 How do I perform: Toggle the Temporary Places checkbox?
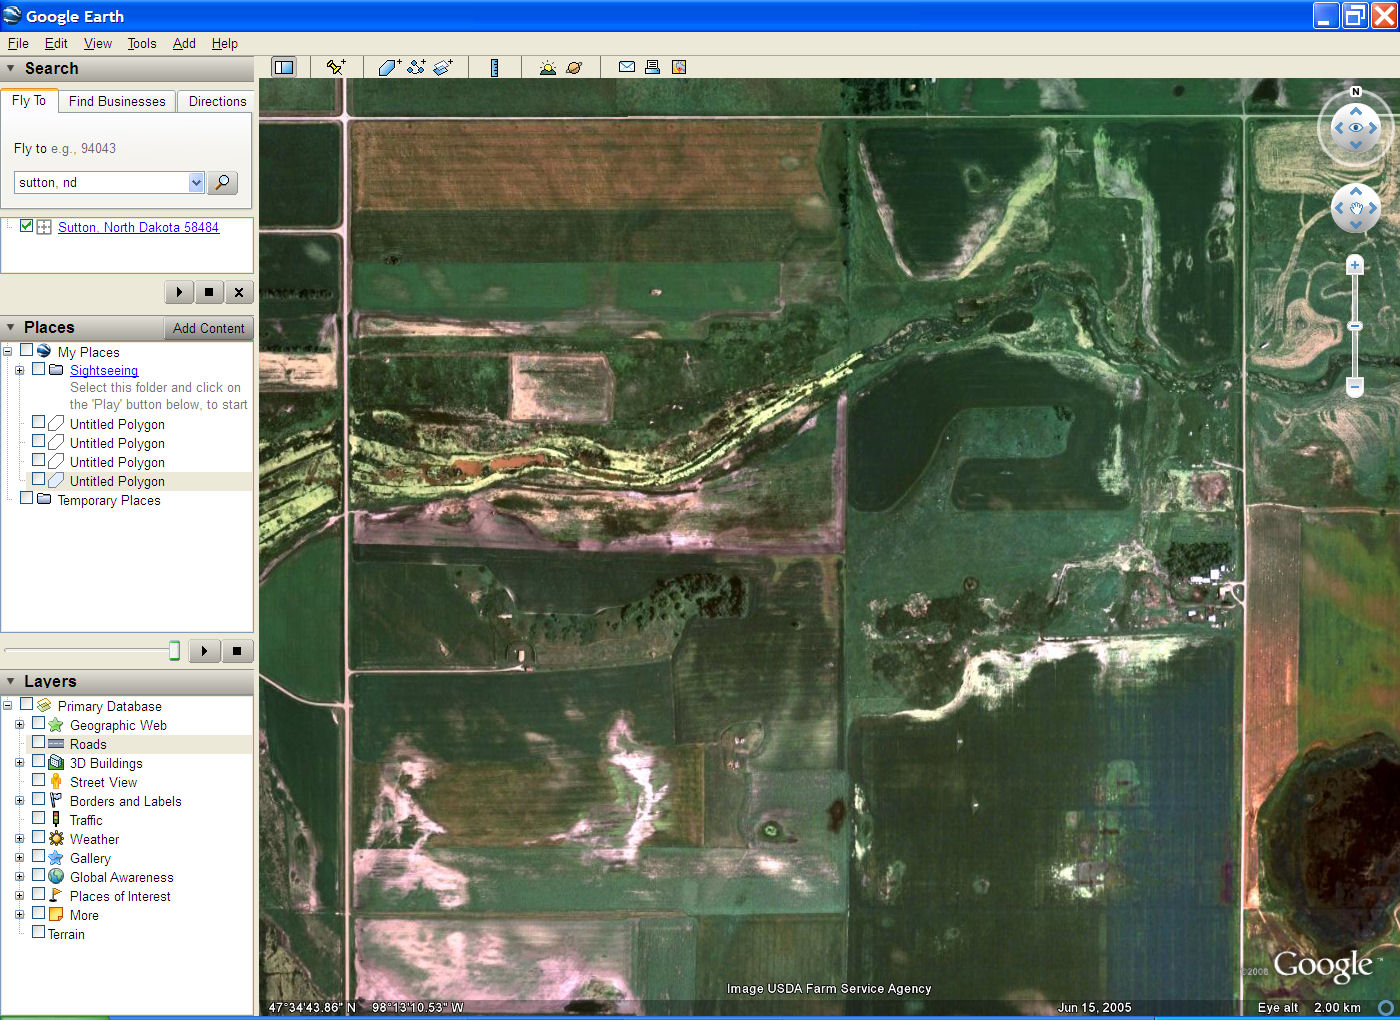27,499
